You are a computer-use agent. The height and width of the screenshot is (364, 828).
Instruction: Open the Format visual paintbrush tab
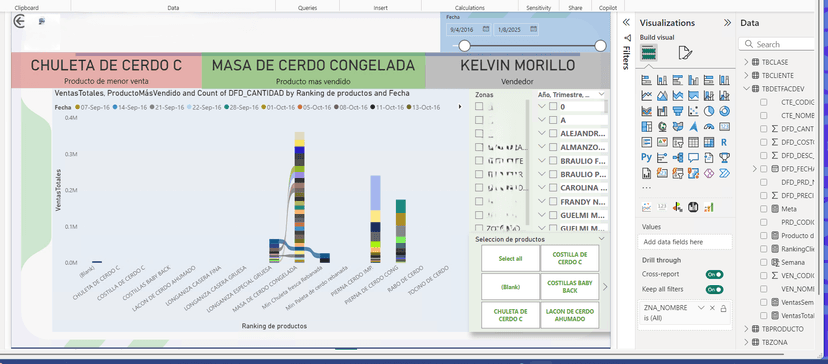click(x=685, y=53)
